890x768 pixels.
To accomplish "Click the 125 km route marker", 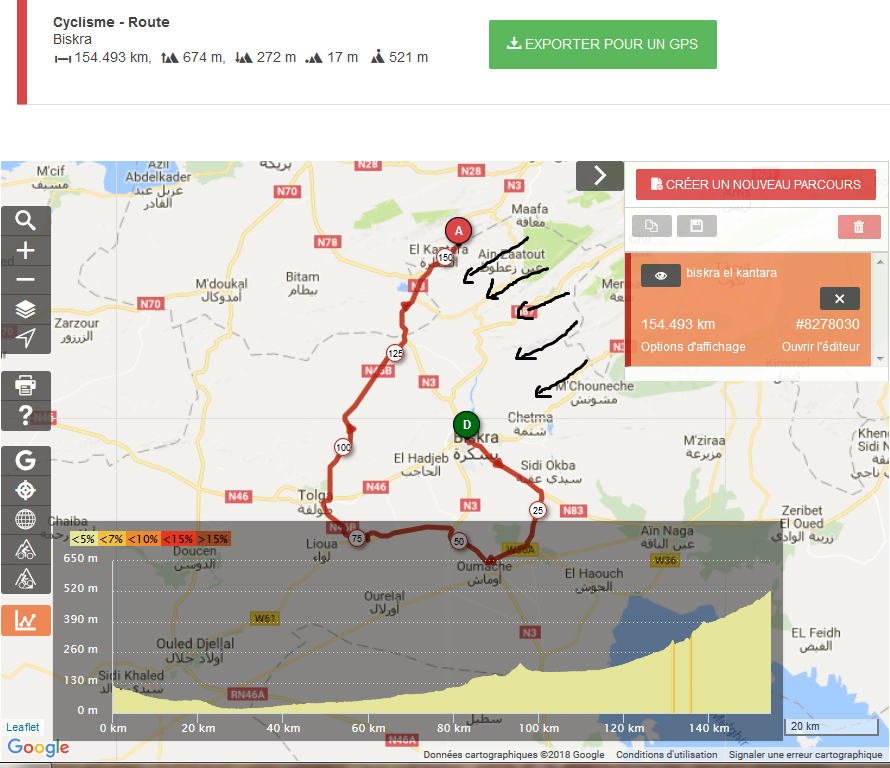I will point(395,353).
